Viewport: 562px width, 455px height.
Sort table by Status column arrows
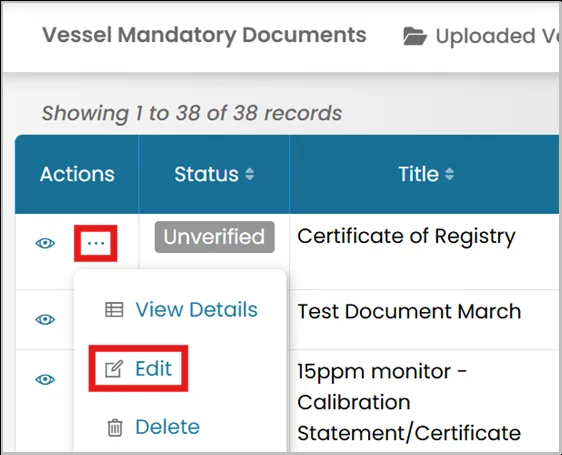point(249,174)
